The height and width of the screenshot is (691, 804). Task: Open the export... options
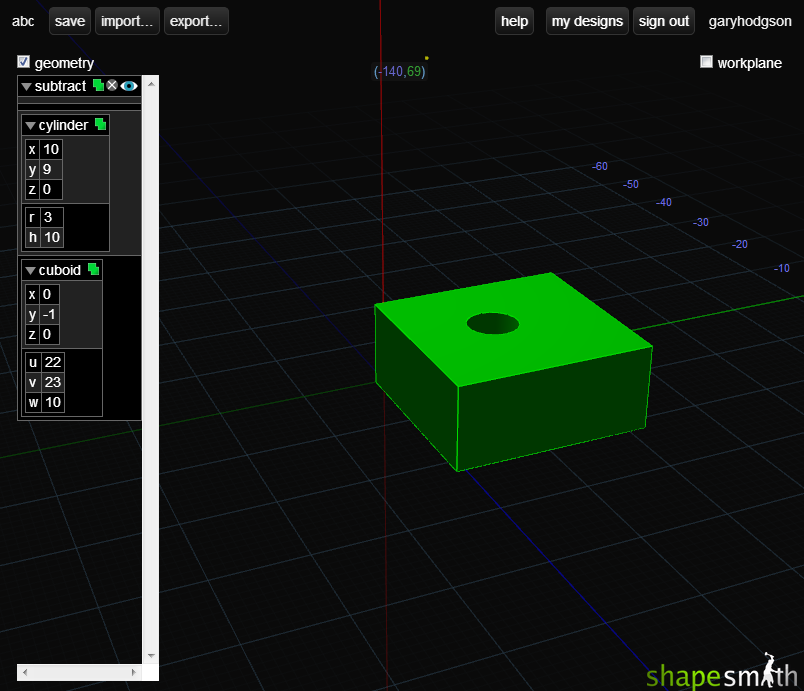(x=196, y=21)
